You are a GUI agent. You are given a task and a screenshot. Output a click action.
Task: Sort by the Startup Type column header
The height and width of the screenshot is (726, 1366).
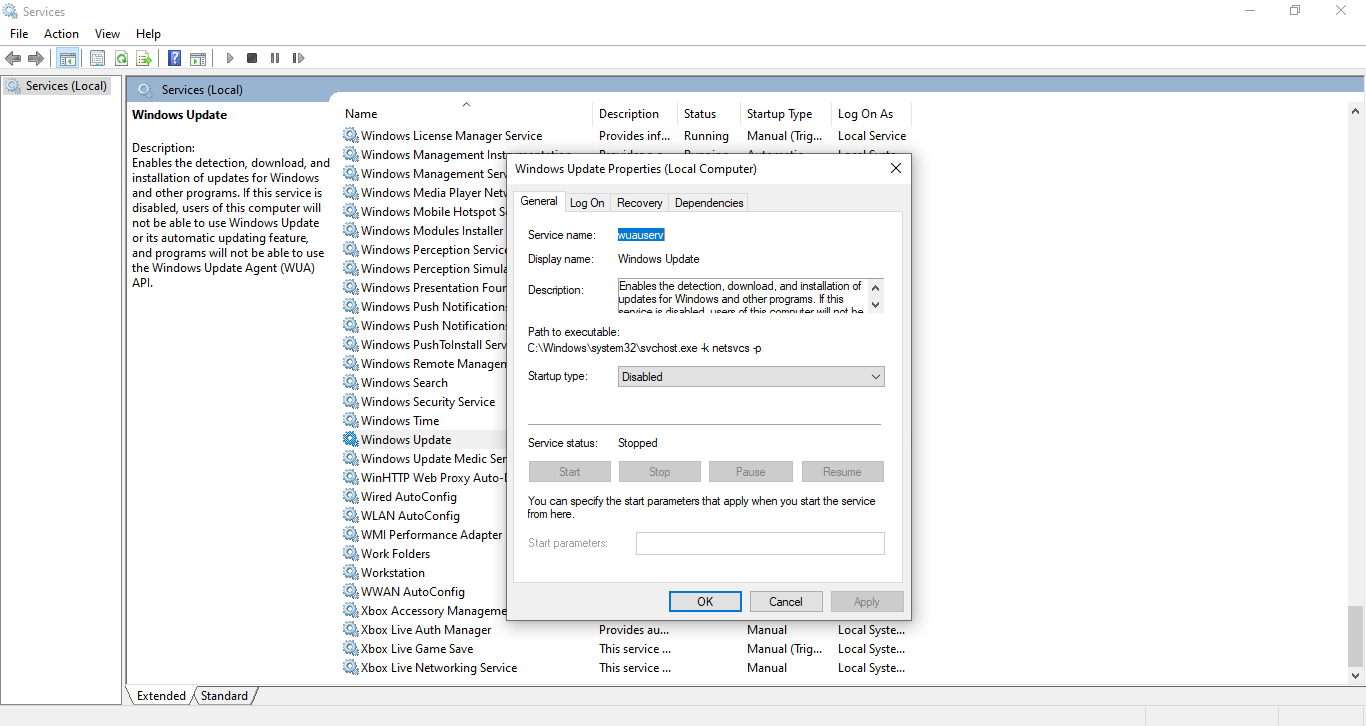tap(787, 113)
